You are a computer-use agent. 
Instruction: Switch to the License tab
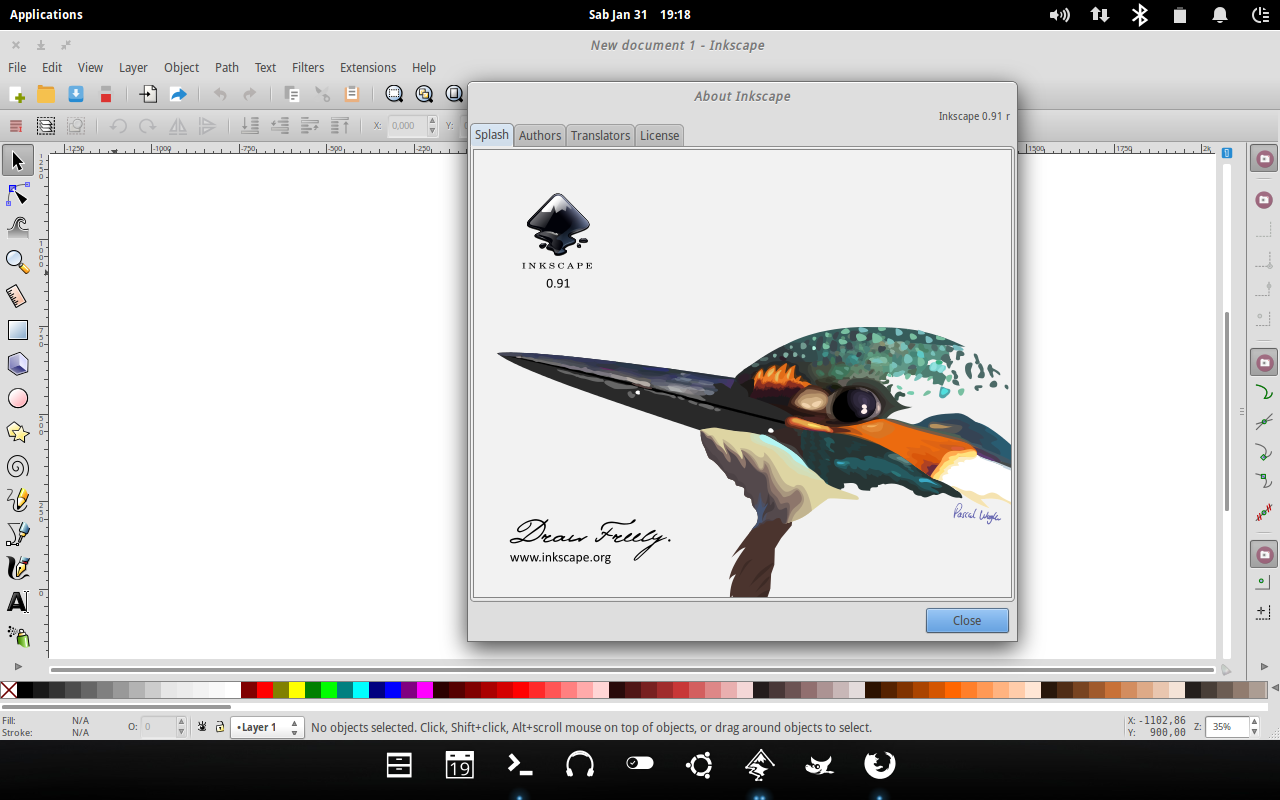tap(659, 135)
